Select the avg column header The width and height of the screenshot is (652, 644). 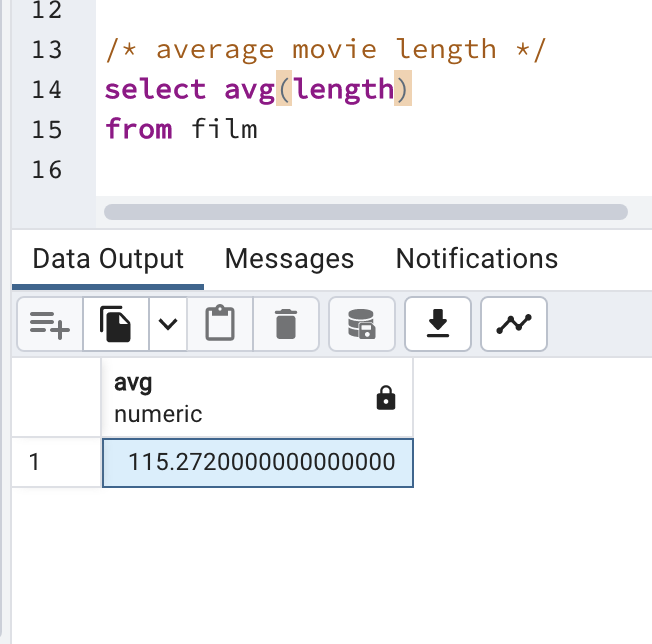coord(230,397)
